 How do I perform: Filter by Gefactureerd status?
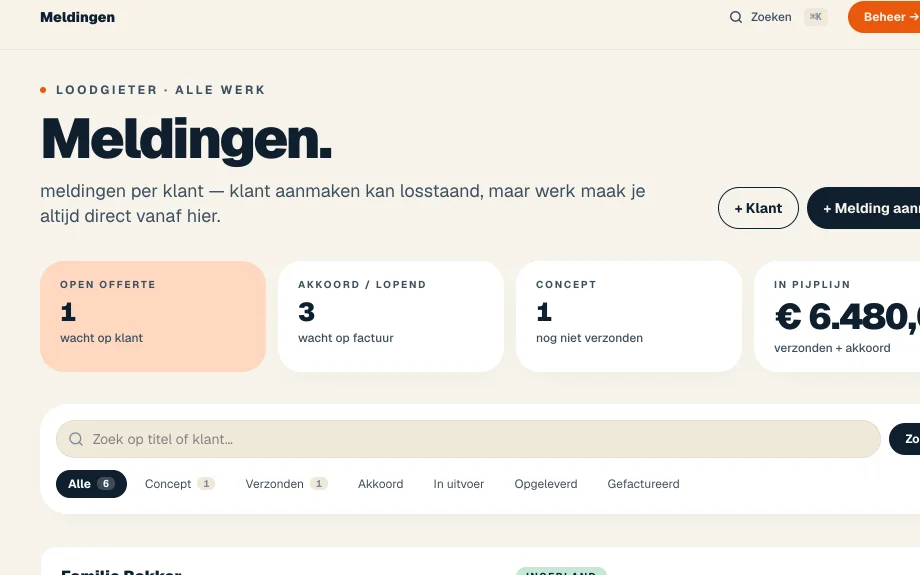[643, 484]
